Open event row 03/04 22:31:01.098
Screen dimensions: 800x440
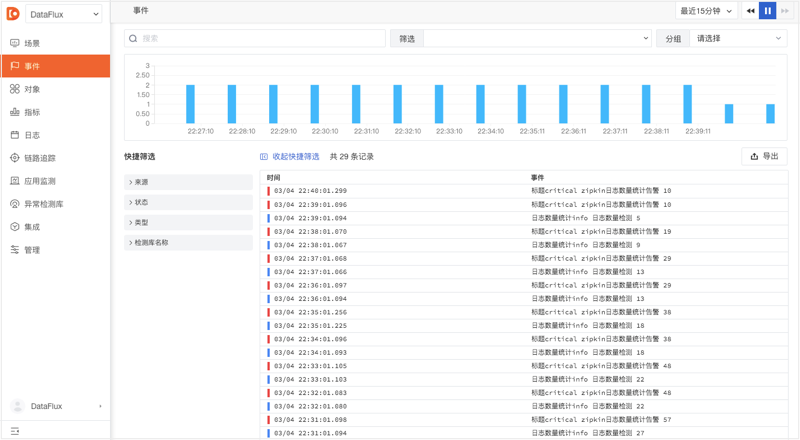point(524,420)
